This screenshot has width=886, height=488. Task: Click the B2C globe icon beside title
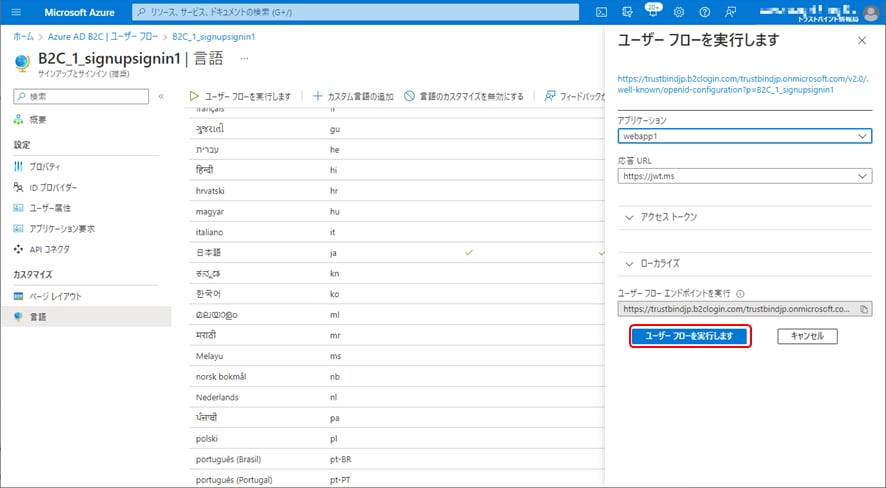[22, 63]
